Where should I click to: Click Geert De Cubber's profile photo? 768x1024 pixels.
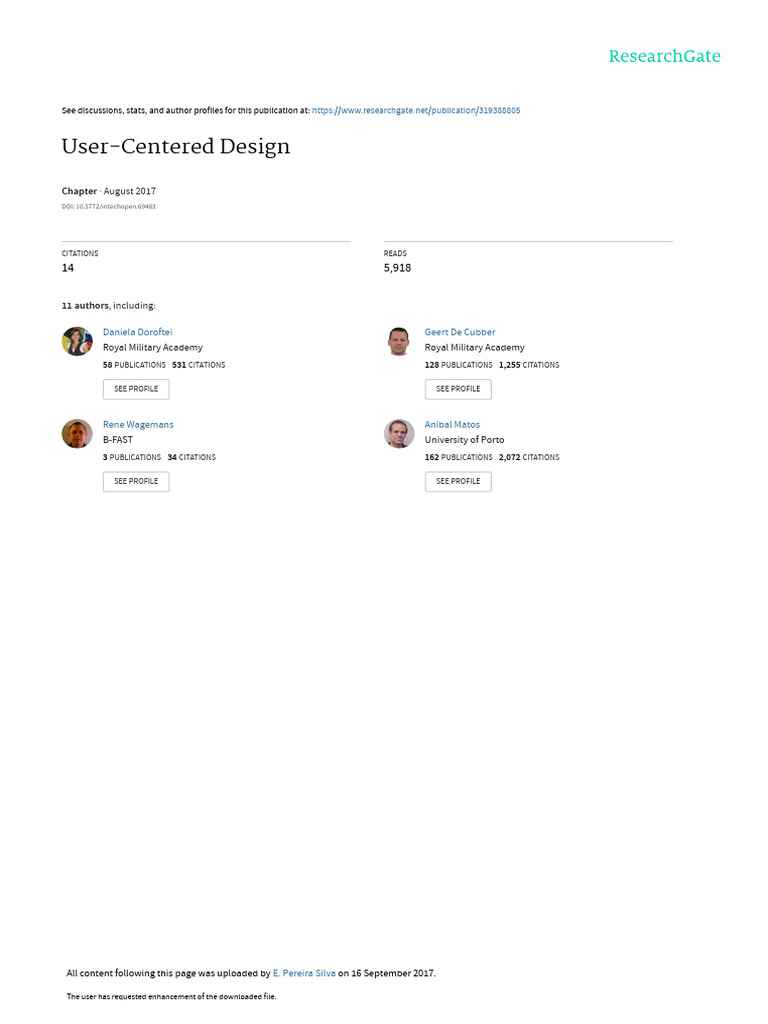399,341
